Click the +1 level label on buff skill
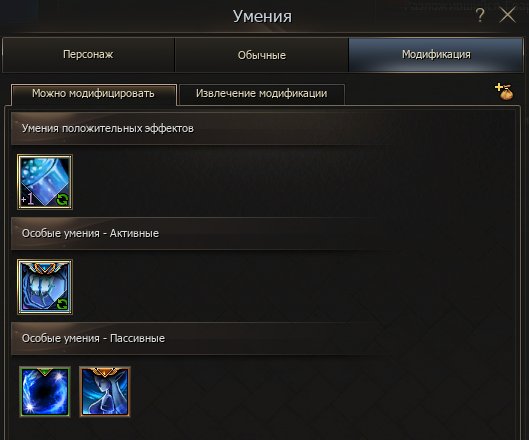This screenshot has width=529, height=440. pyautogui.click(x=27, y=199)
